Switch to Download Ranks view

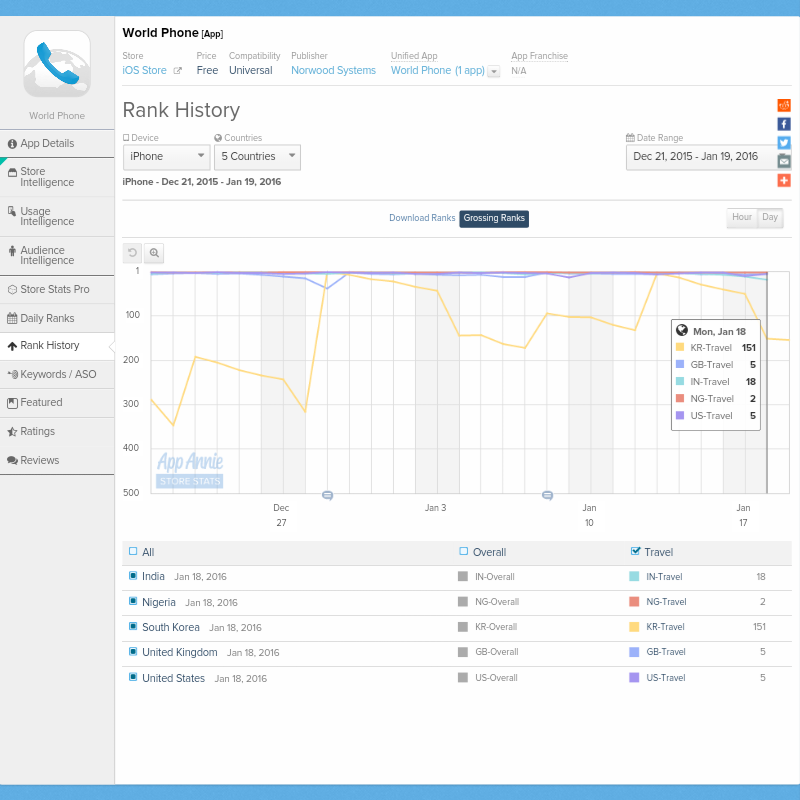[422, 218]
